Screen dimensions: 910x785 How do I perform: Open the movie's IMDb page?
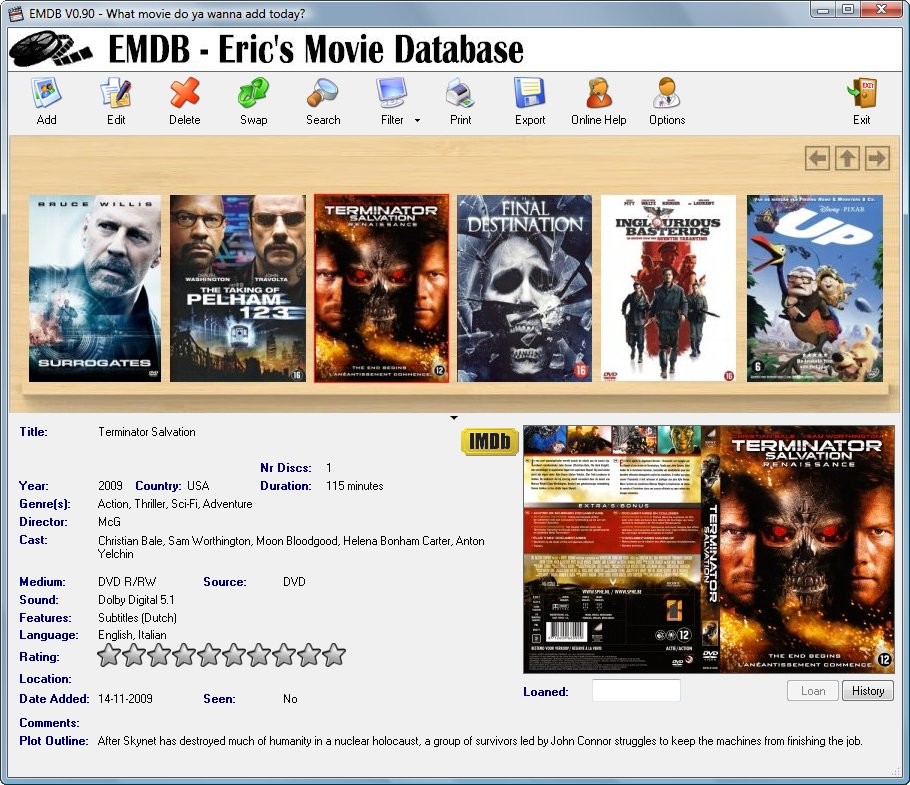[x=489, y=440]
